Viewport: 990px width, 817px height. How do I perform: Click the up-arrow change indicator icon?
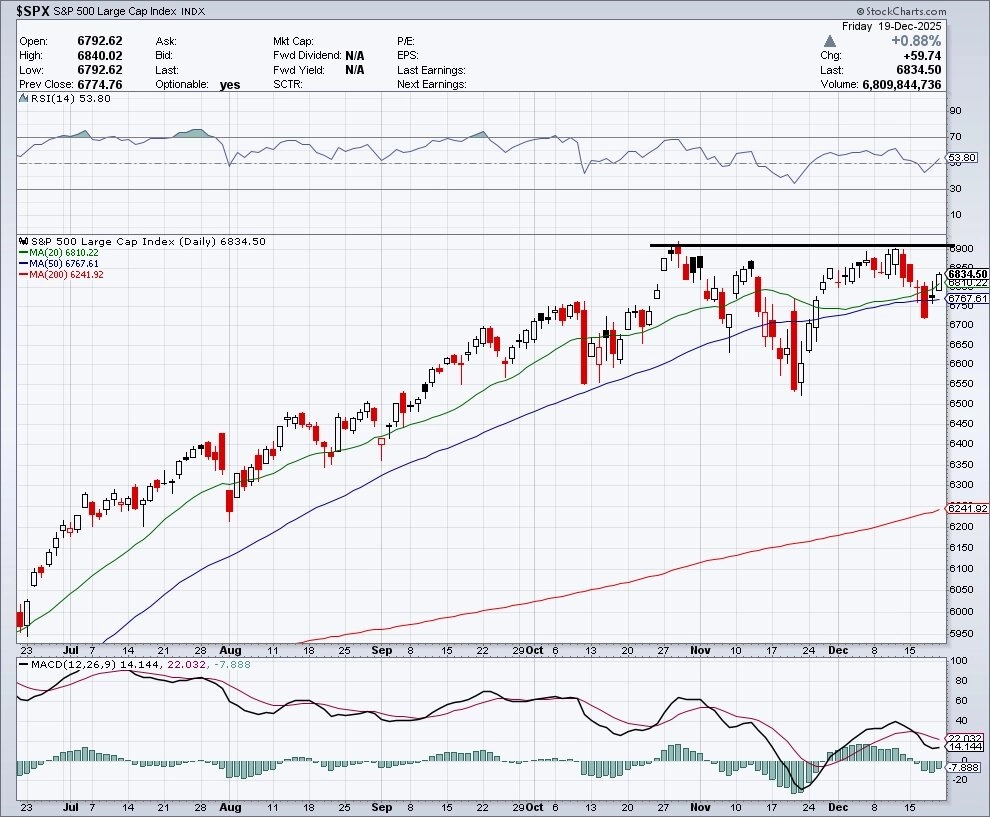[829, 42]
